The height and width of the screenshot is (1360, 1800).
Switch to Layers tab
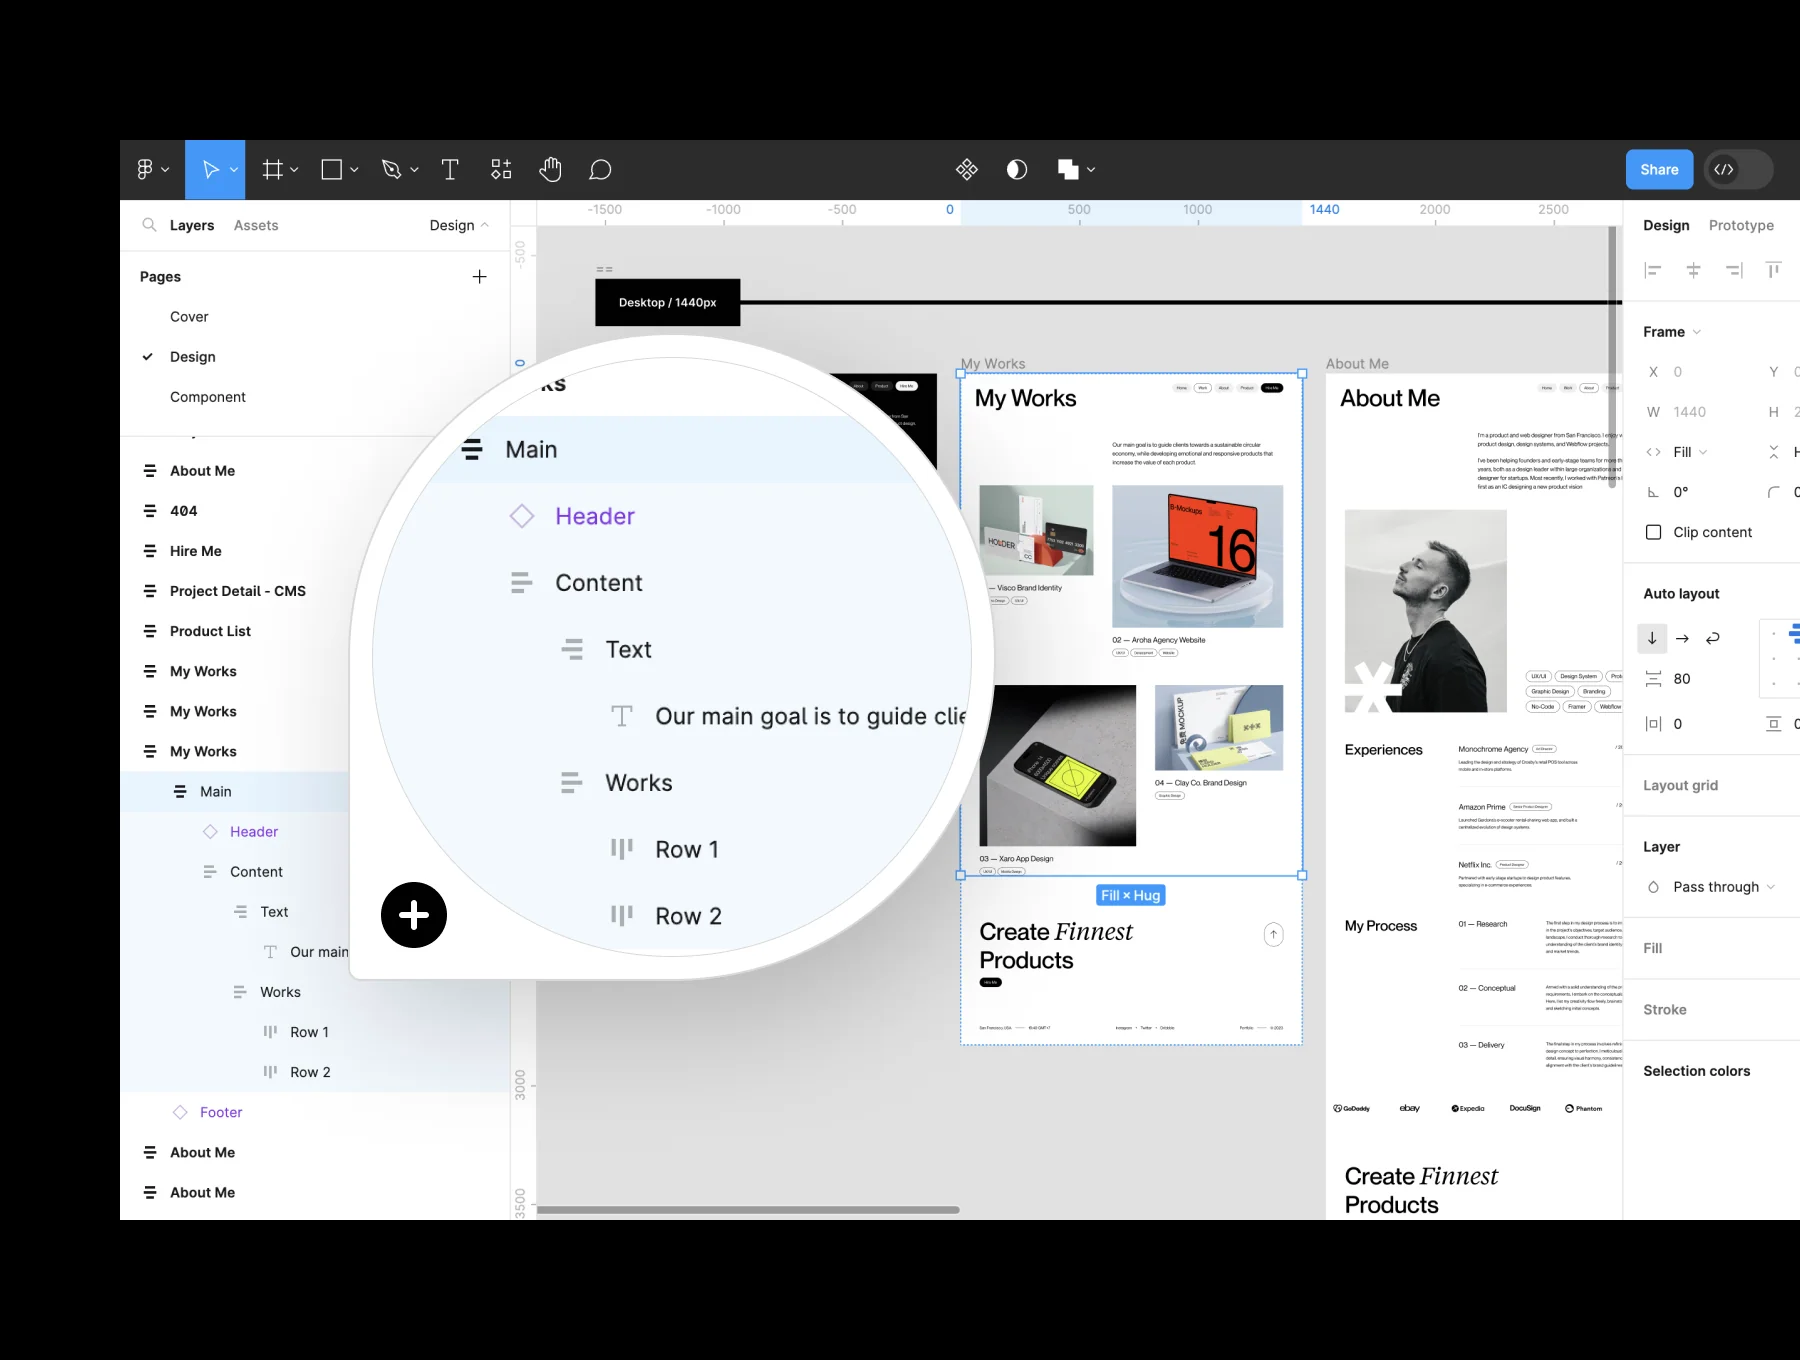pyautogui.click(x=192, y=225)
